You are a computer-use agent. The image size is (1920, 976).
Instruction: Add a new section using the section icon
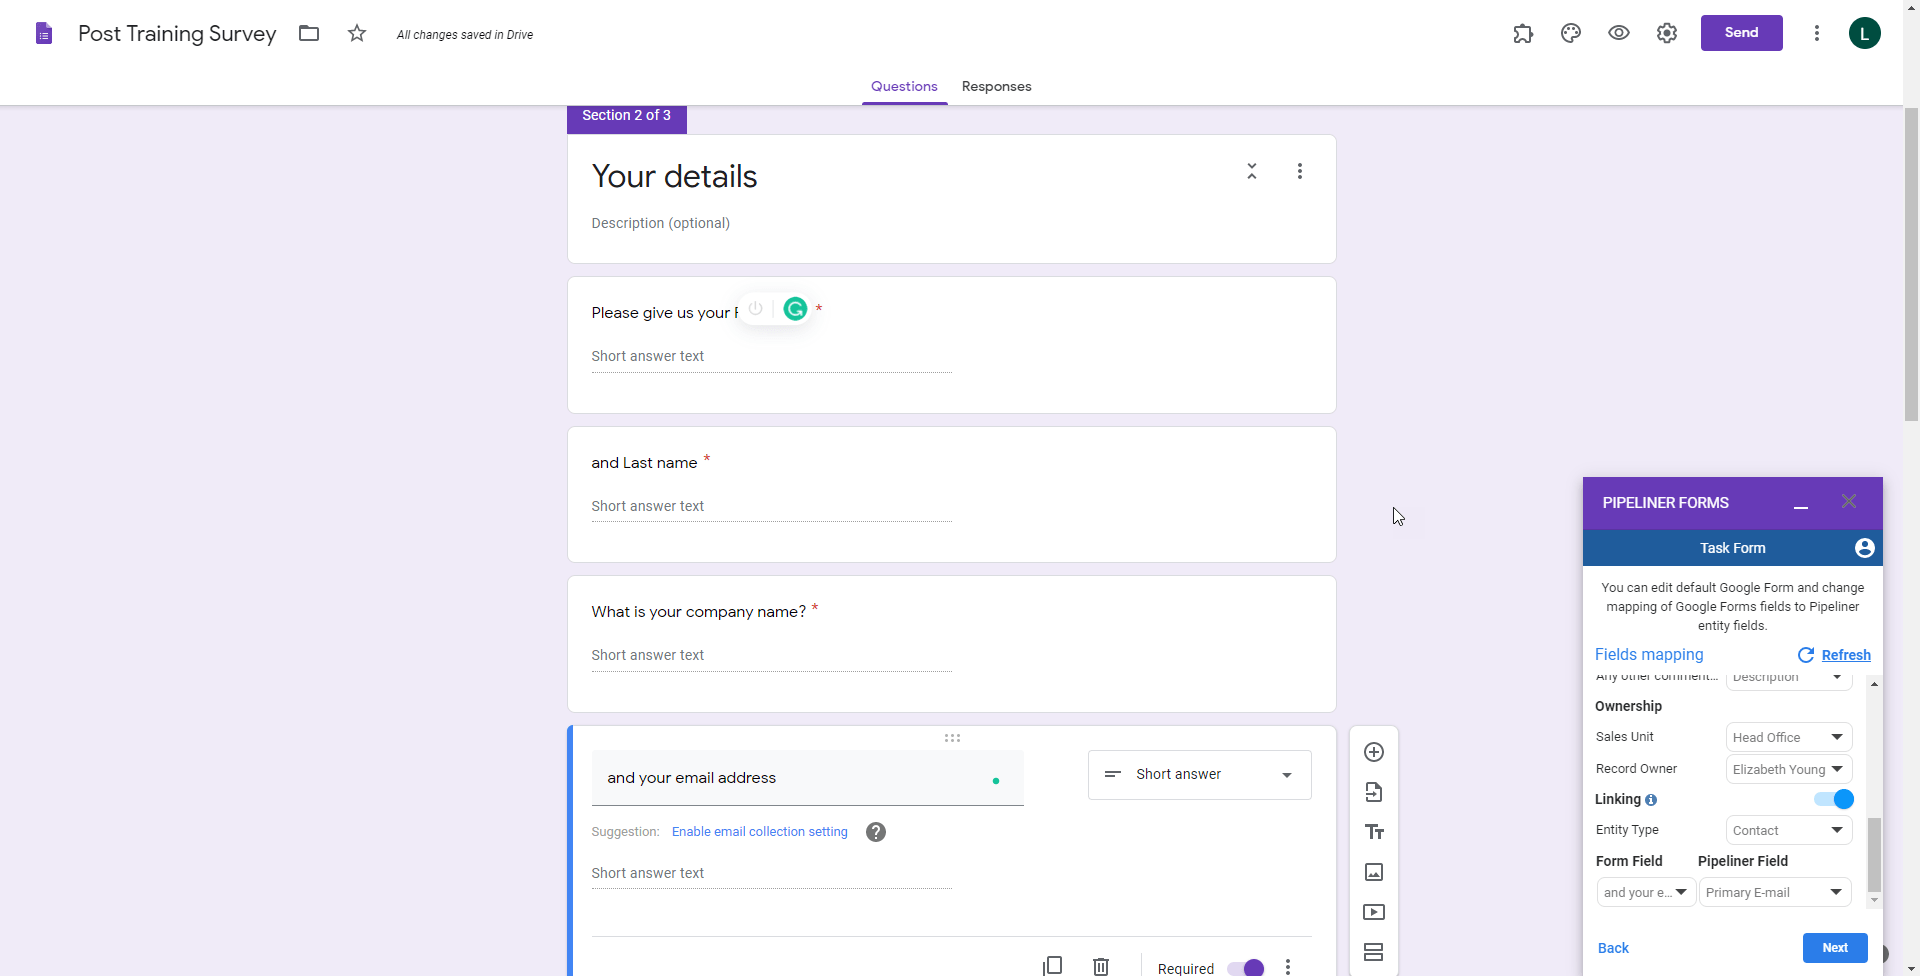pos(1374,952)
